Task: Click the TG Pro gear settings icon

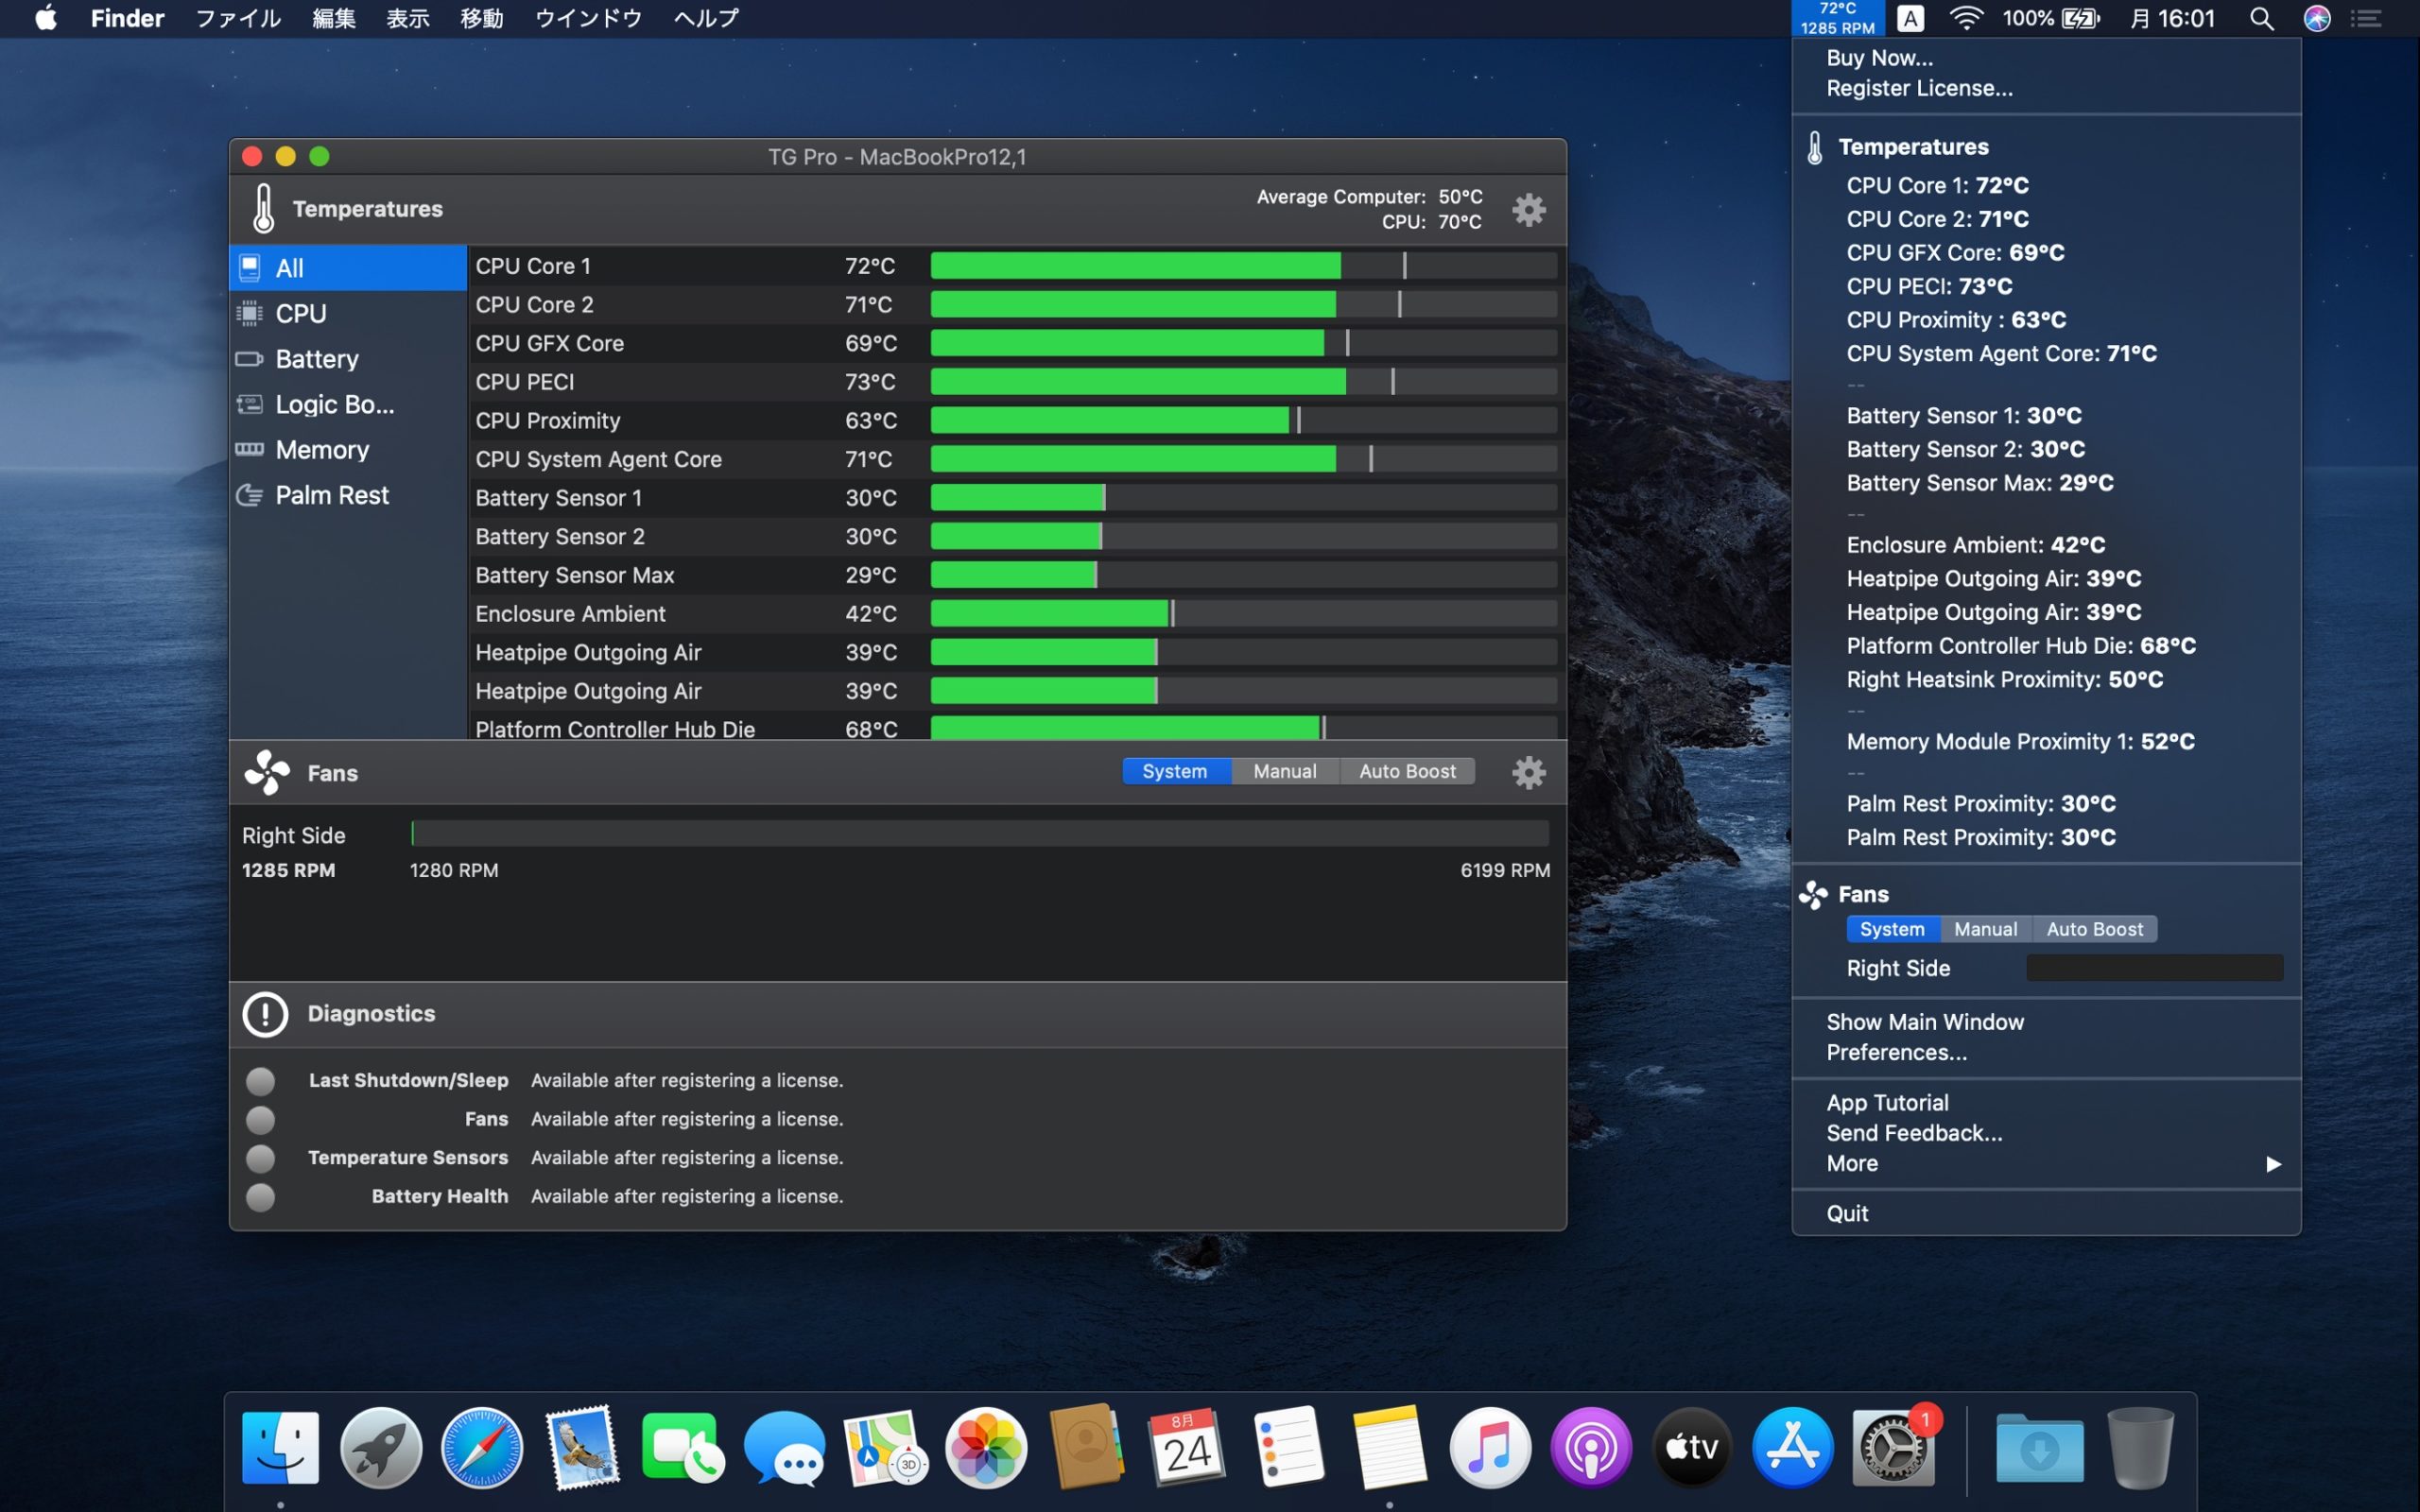Action: (1530, 207)
